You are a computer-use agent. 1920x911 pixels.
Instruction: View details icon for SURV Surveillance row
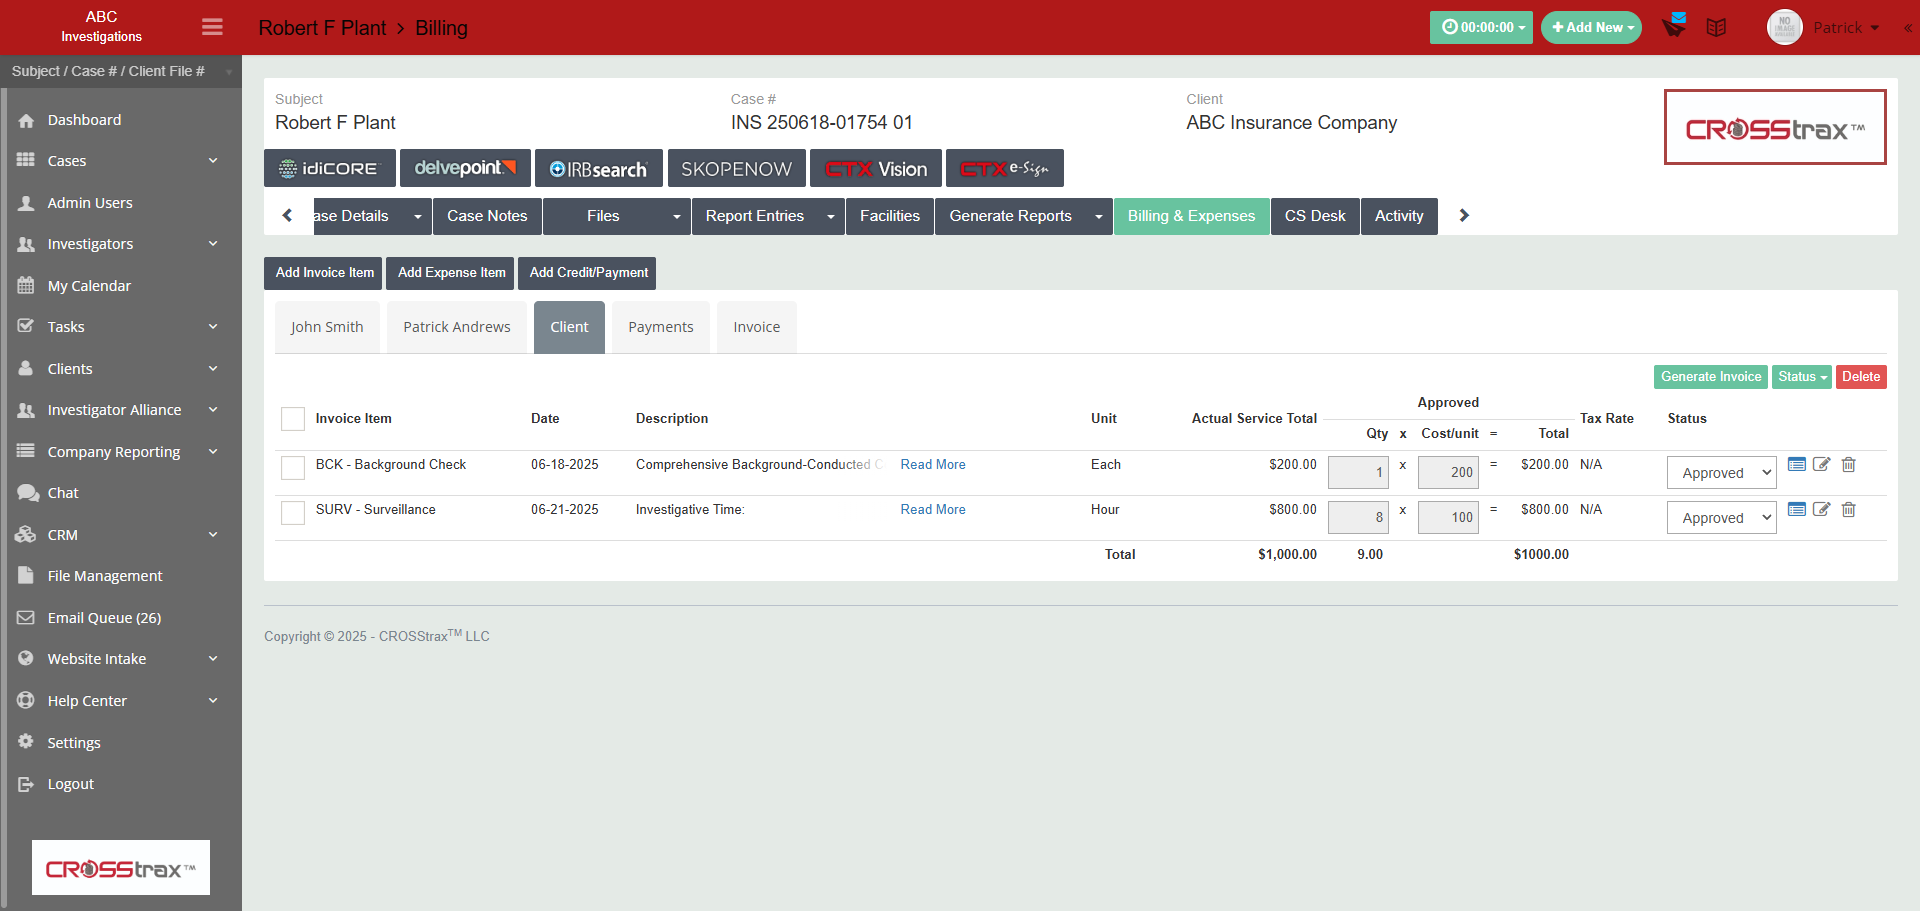[1796, 509]
